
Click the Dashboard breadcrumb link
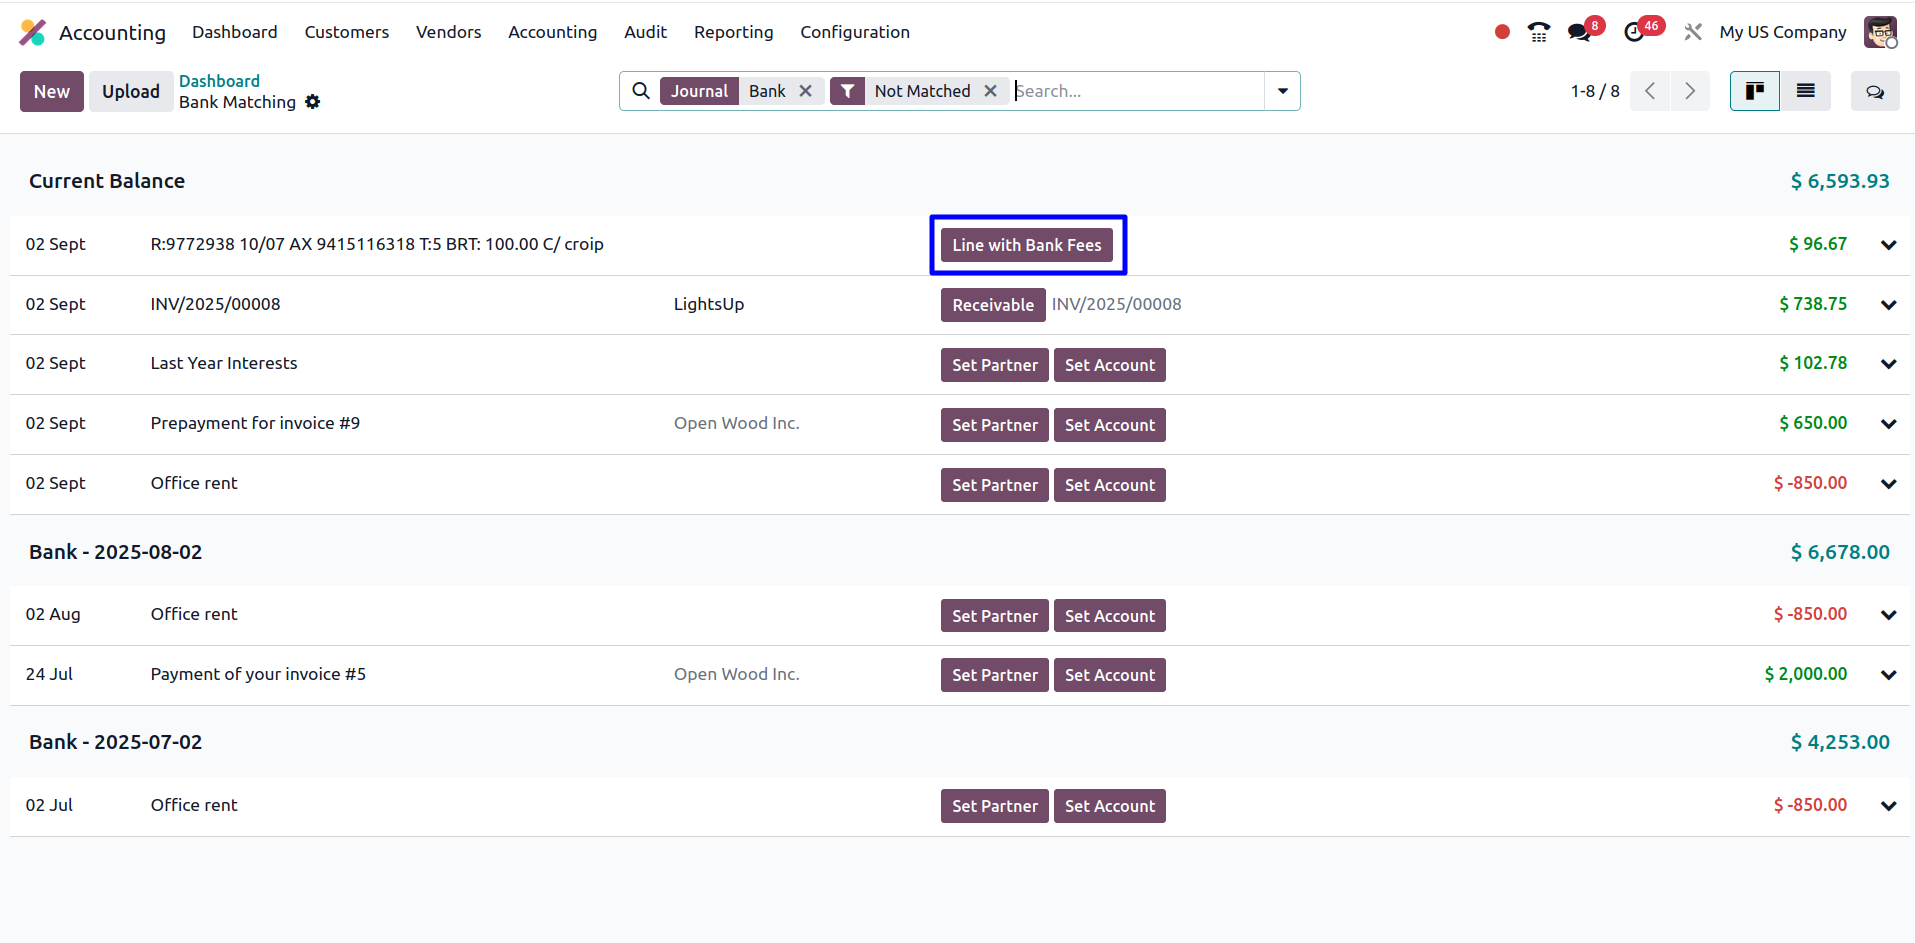click(219, 81)
